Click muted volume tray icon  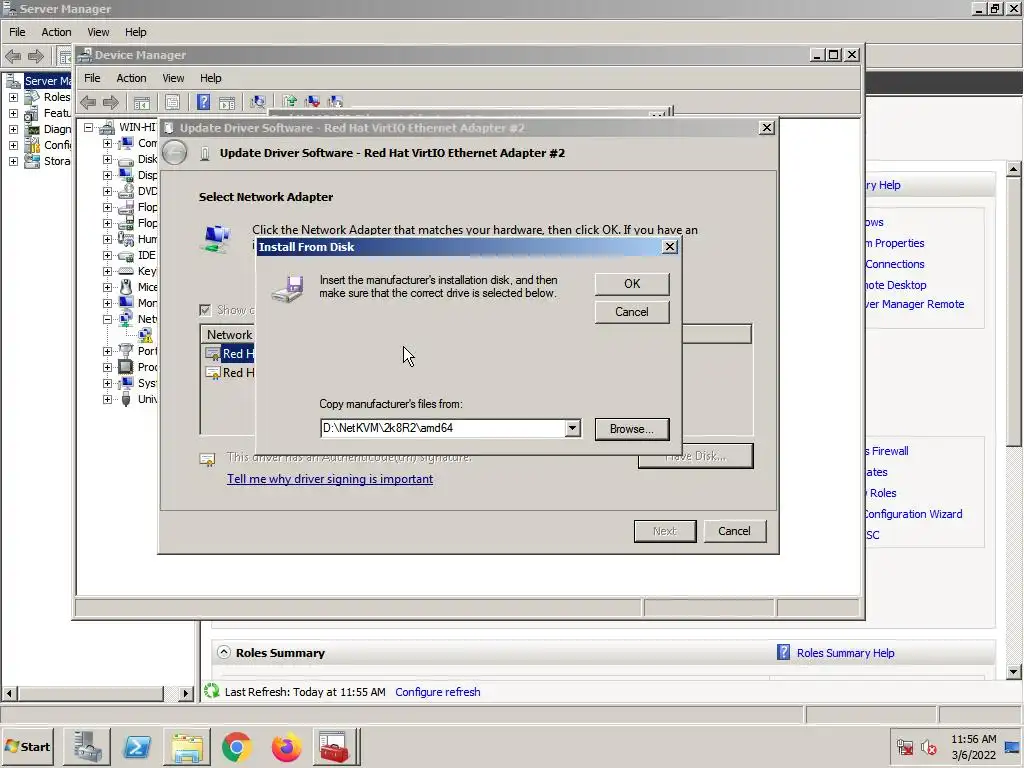pos(928,747)
